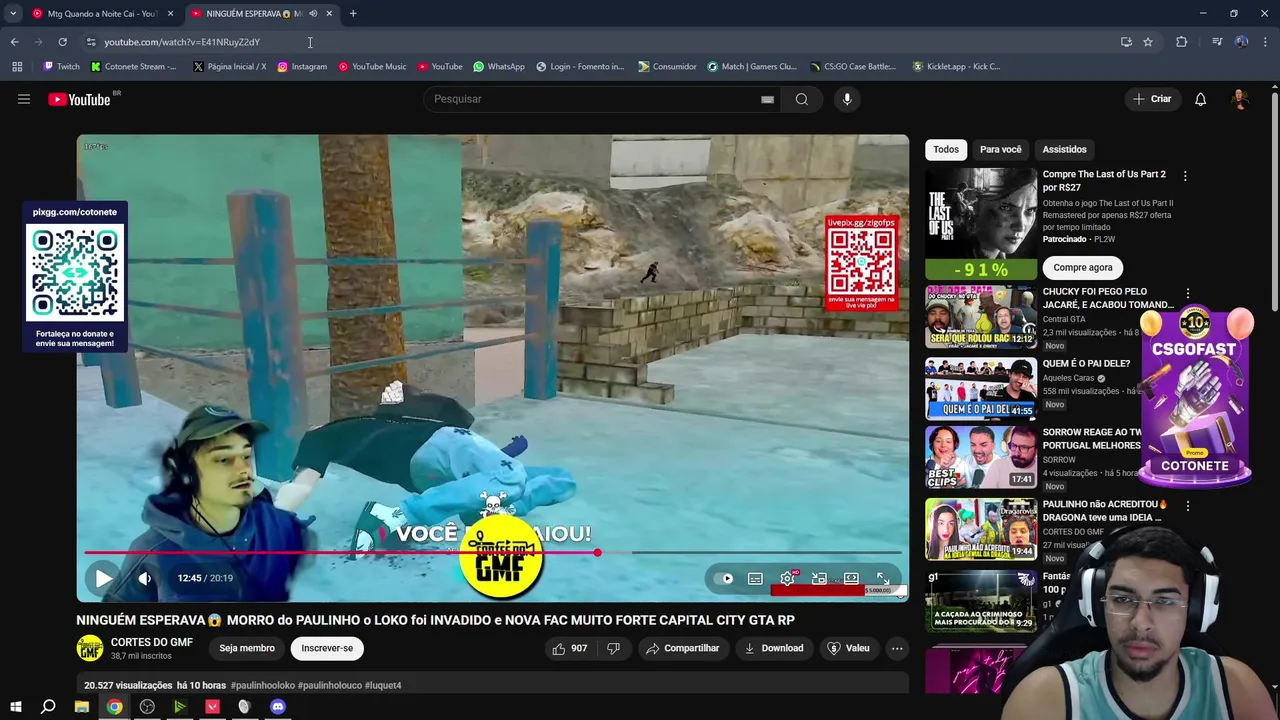Toggle subtitles/closed captions in the player

point(755,578)
